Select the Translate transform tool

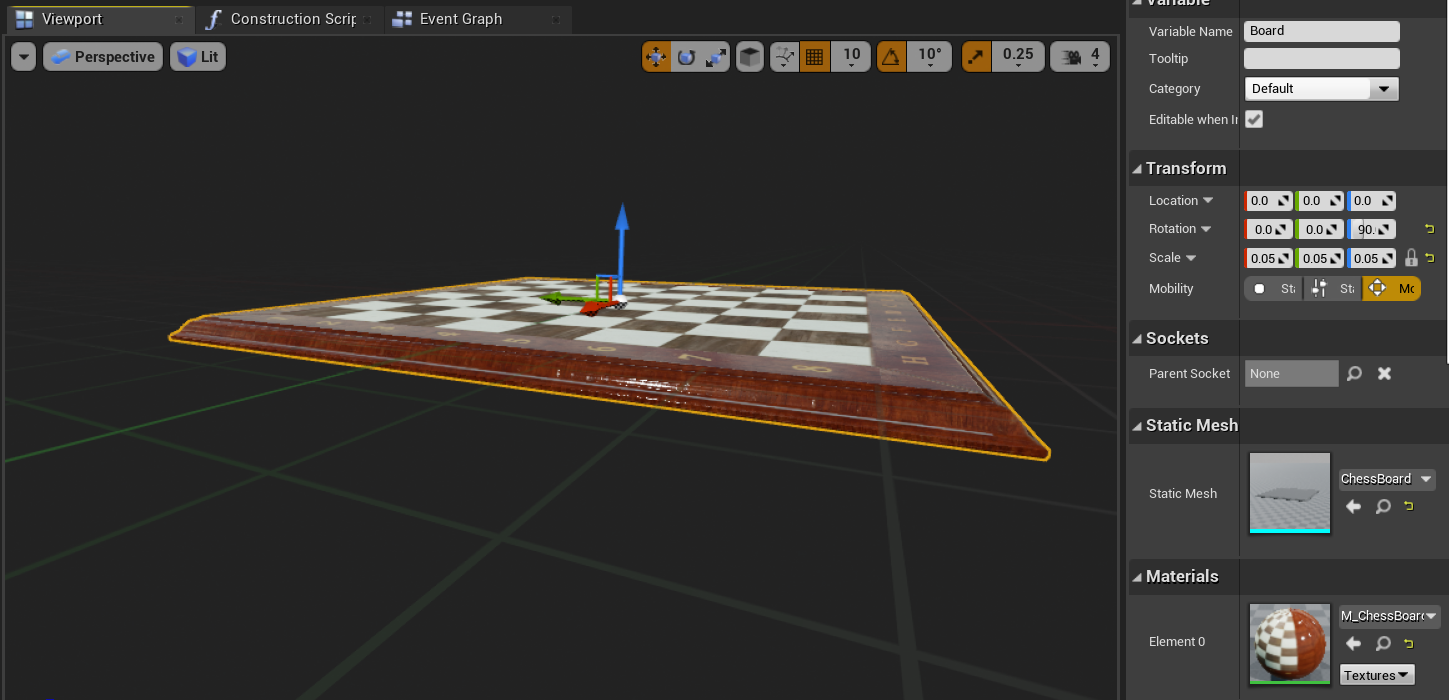(x=656, y=56)
